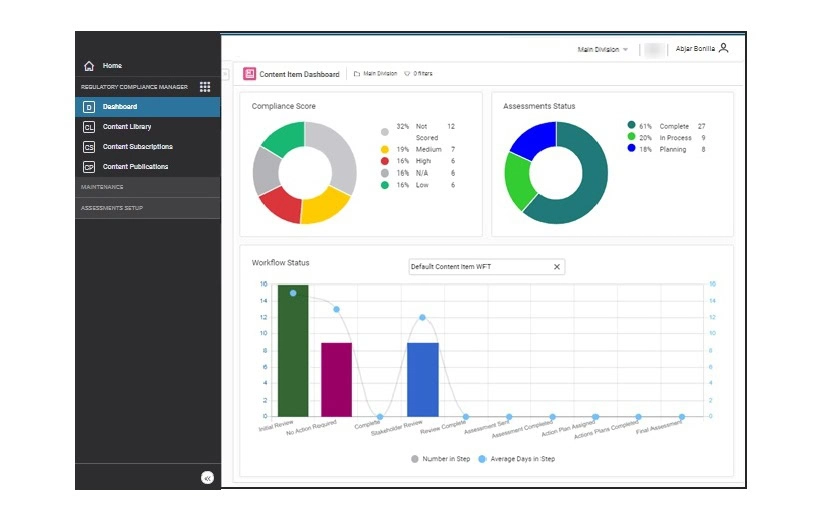Click the Home icon in sidebar
829x531 pixels.
pos(89,66)
